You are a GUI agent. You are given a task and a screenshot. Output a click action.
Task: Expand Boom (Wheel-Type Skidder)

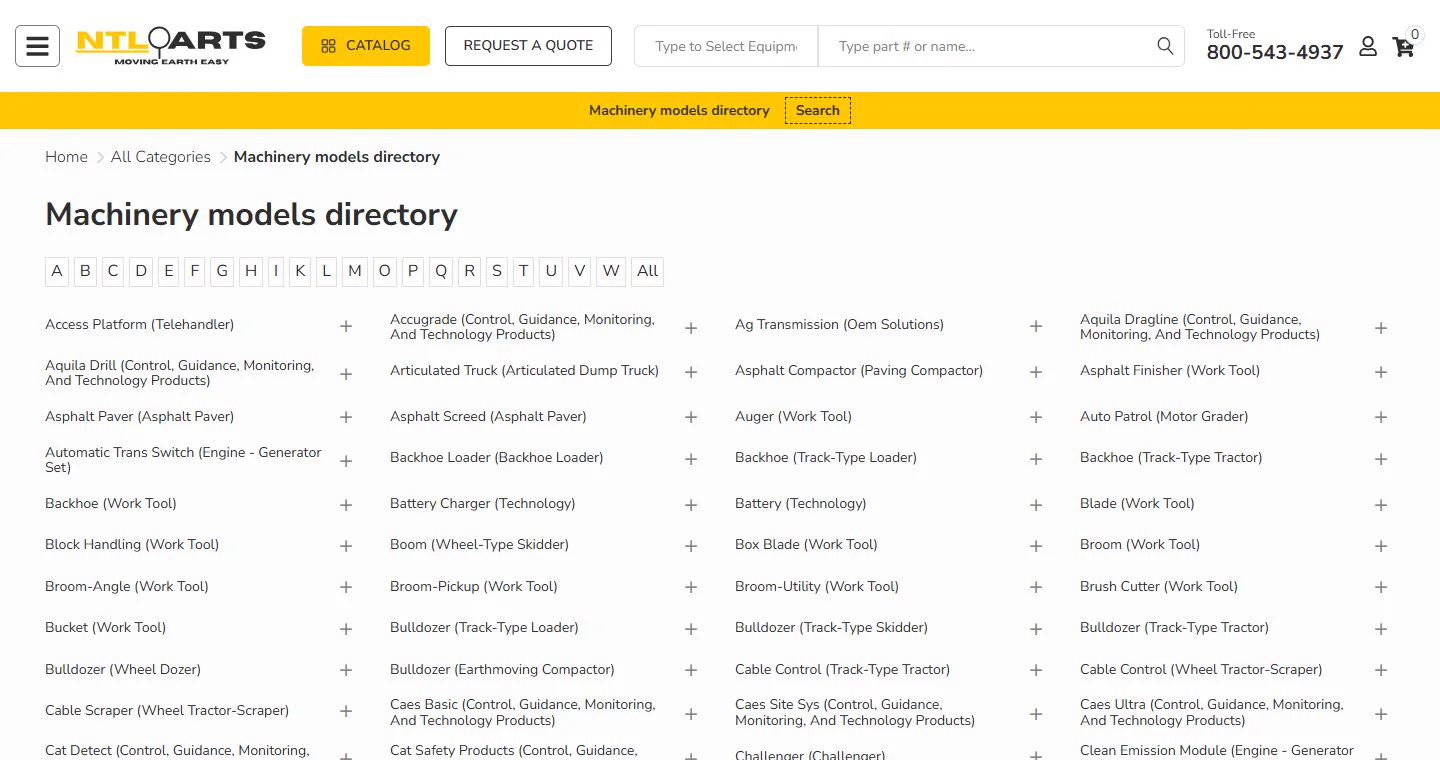691,546
